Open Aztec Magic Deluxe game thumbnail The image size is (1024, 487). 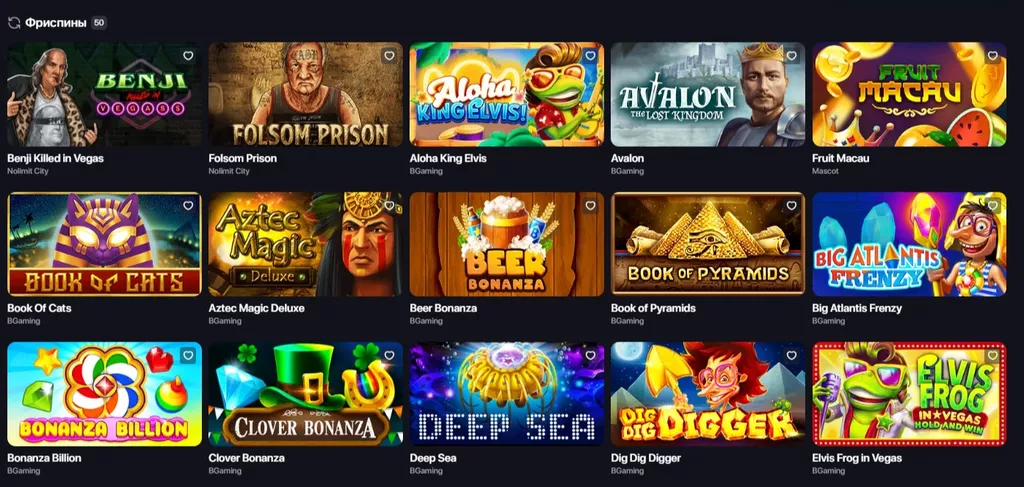tap(306, 244)
